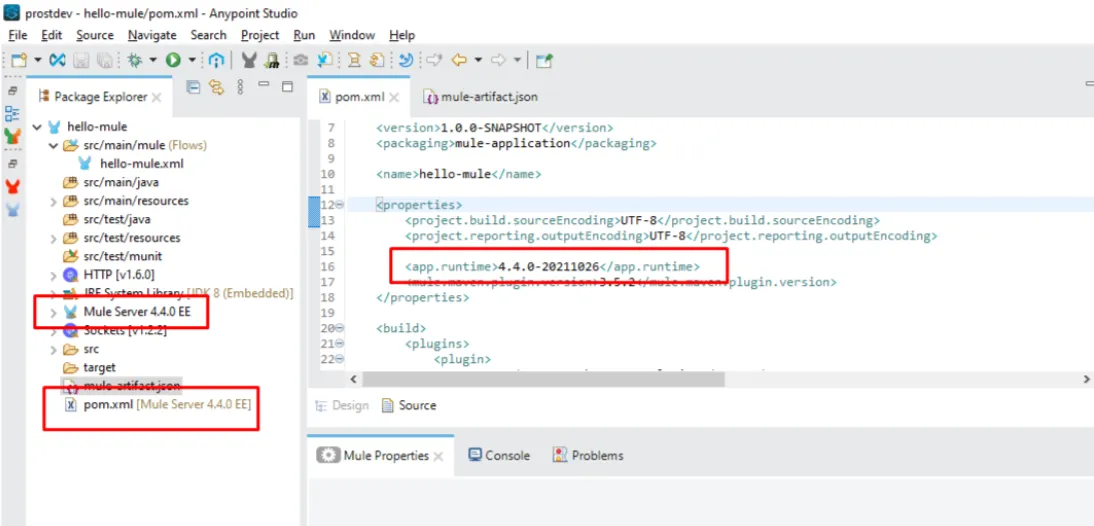This screenshot has height=526, width=1094.
Task: Navigate back with yellow left arrow
Action: tap(459, 61)
